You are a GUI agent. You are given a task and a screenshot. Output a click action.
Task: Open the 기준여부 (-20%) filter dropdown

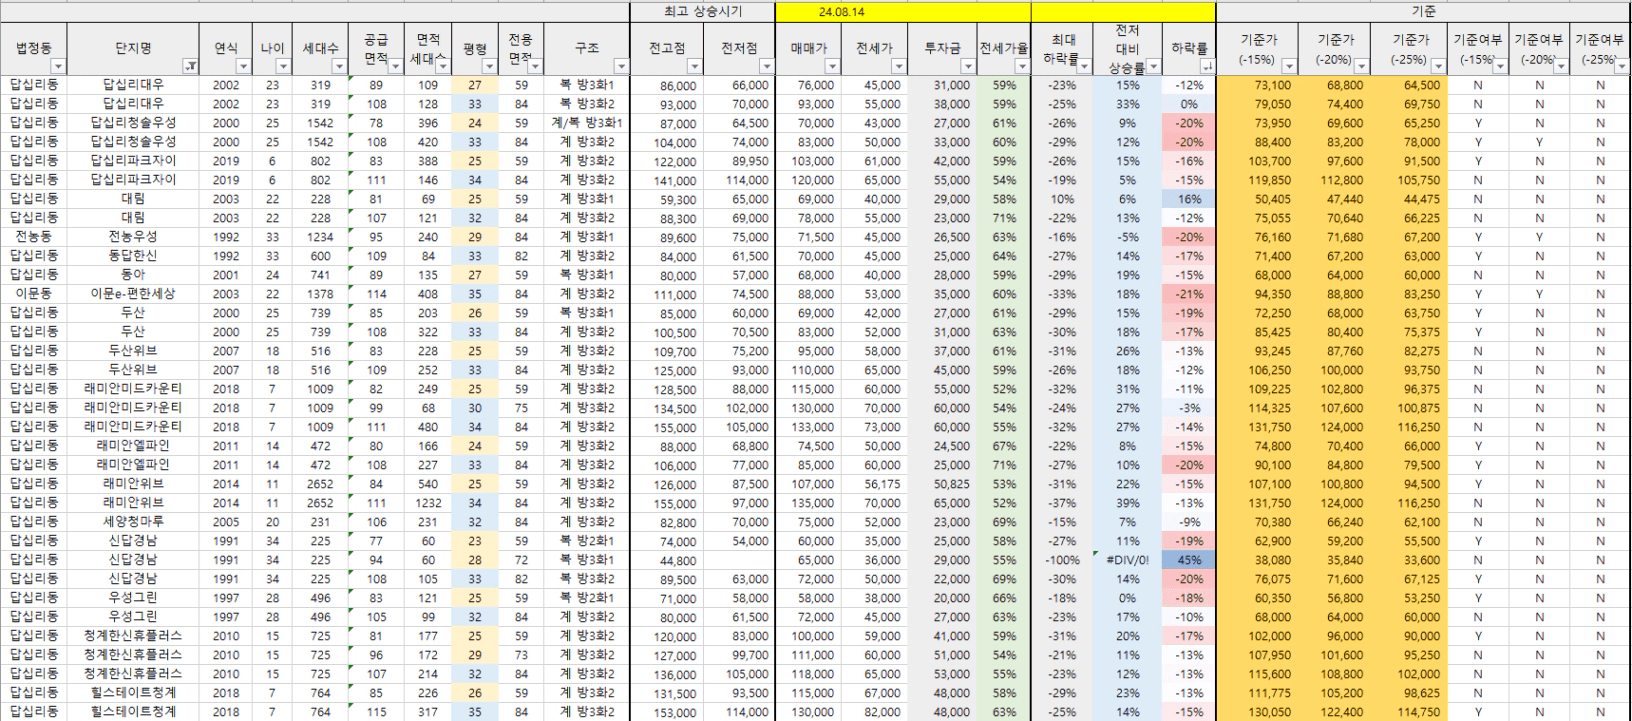[1561, 67]
